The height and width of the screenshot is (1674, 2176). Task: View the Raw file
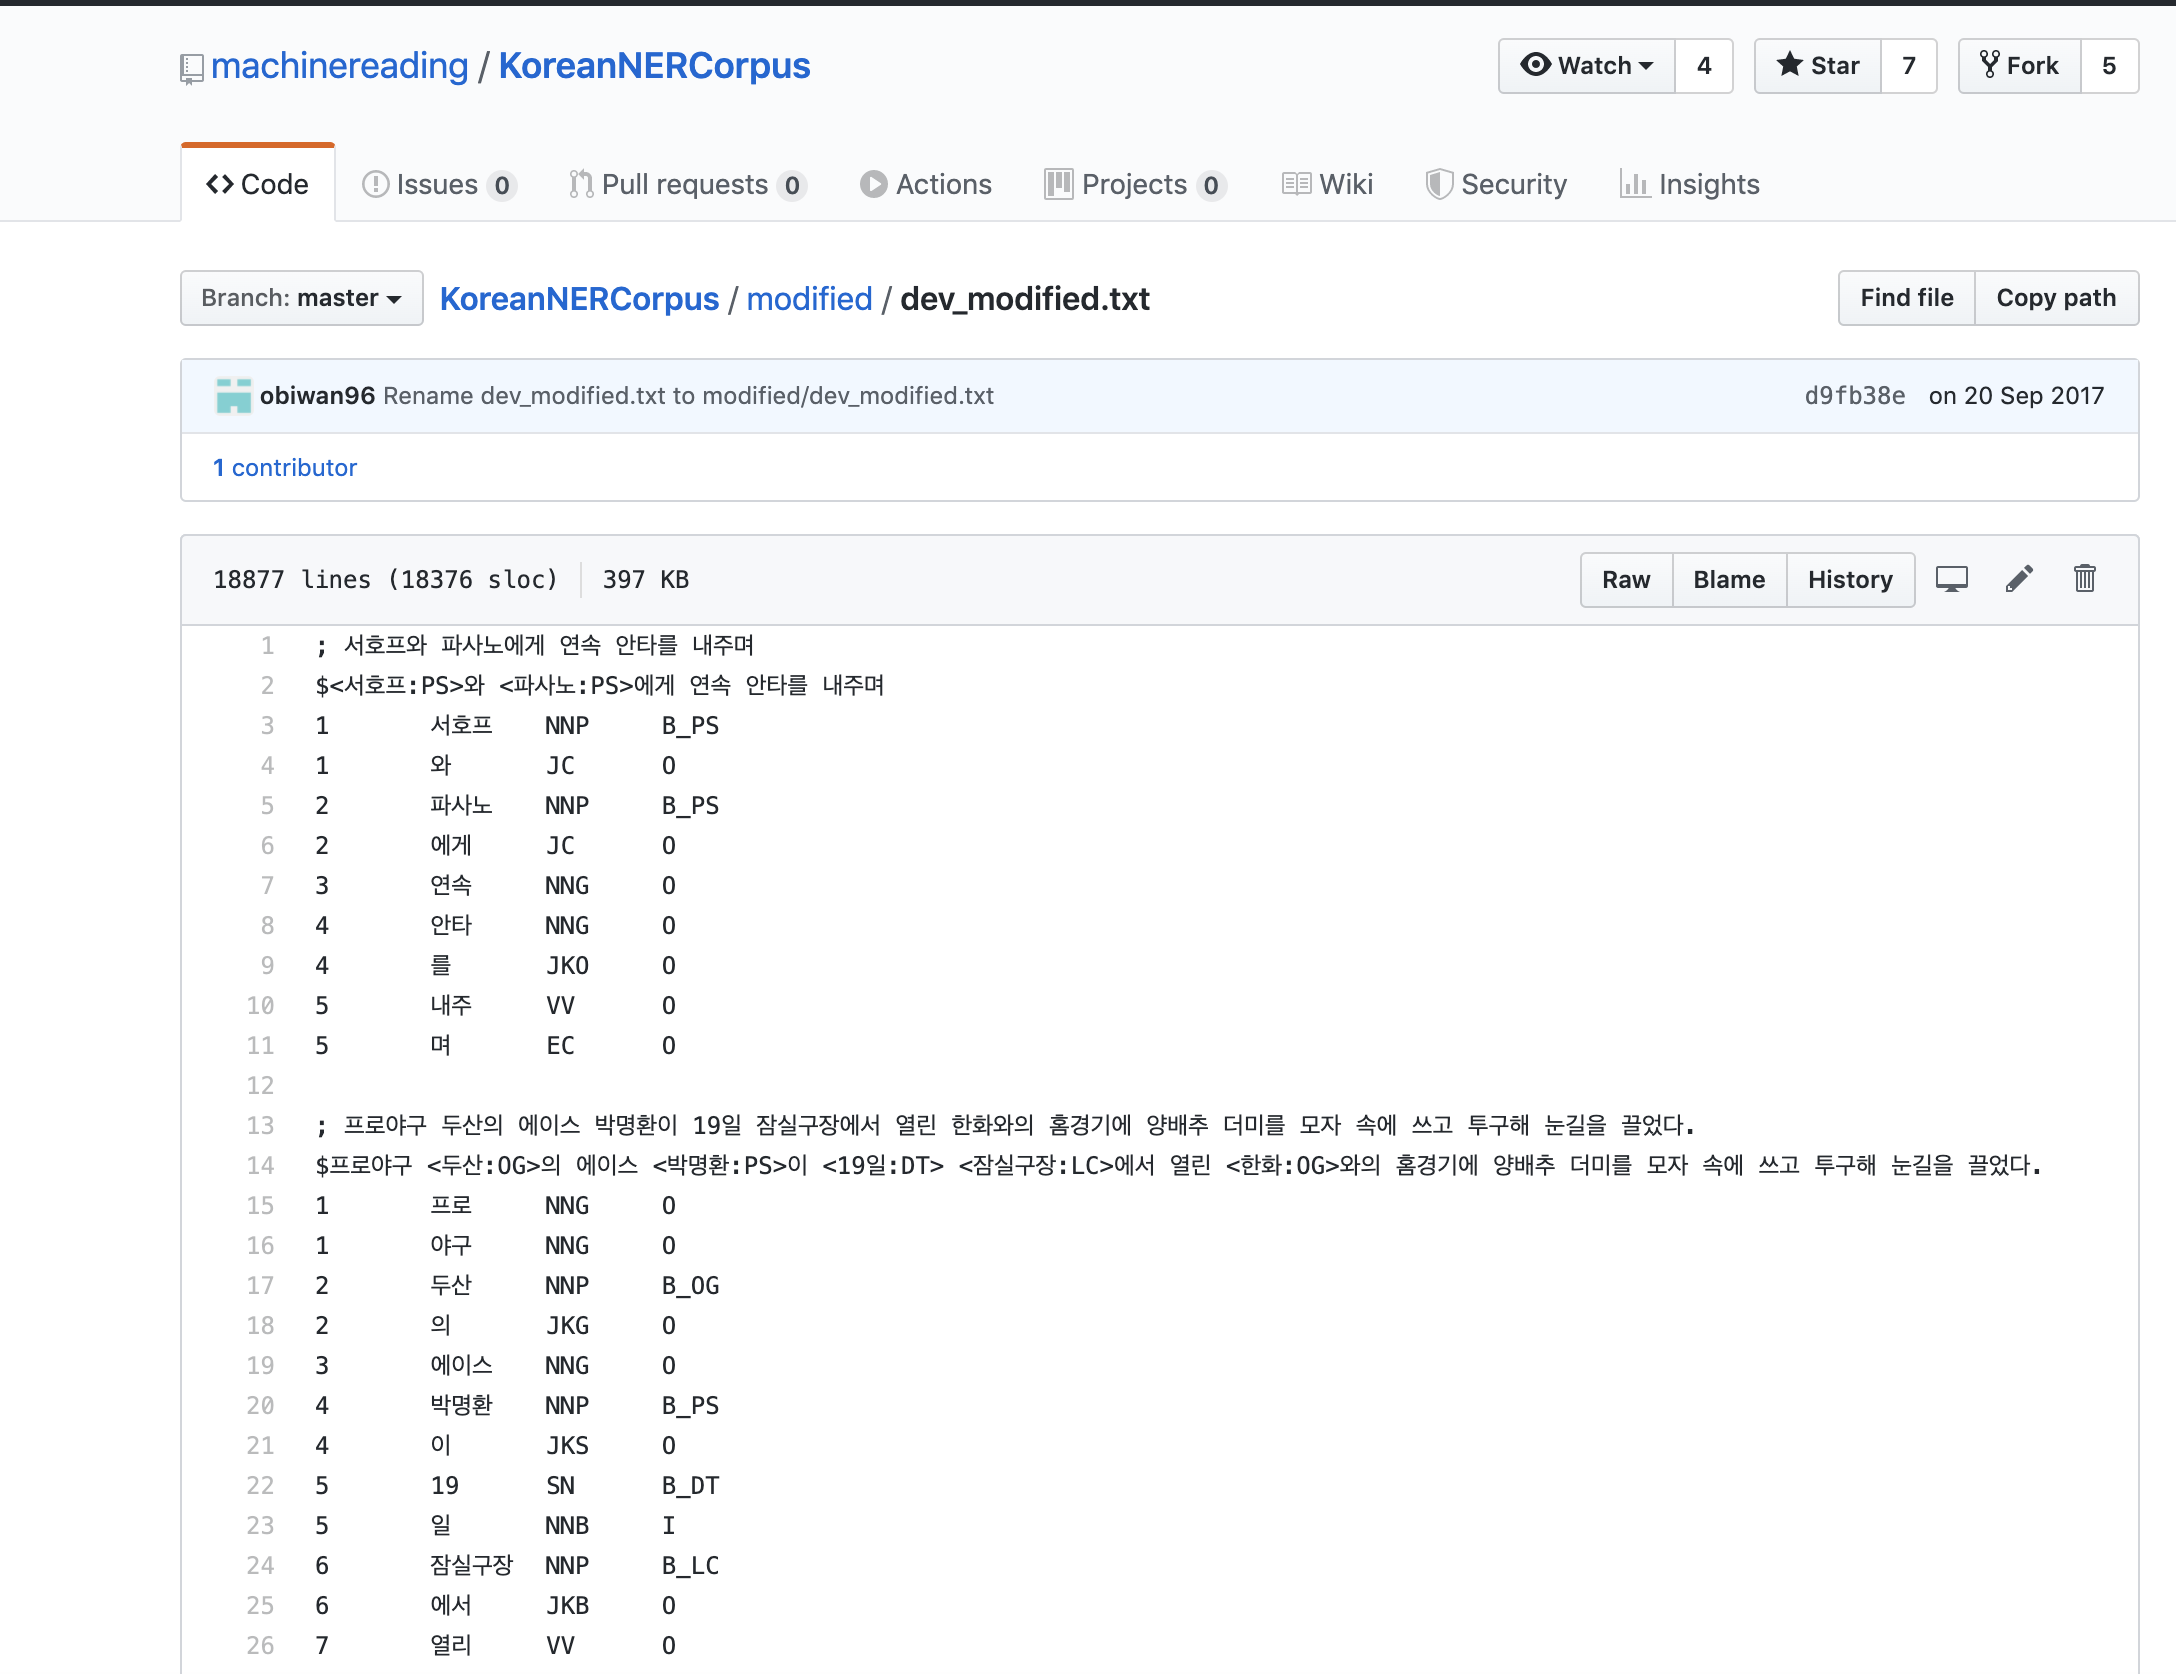pos(1626,580)
